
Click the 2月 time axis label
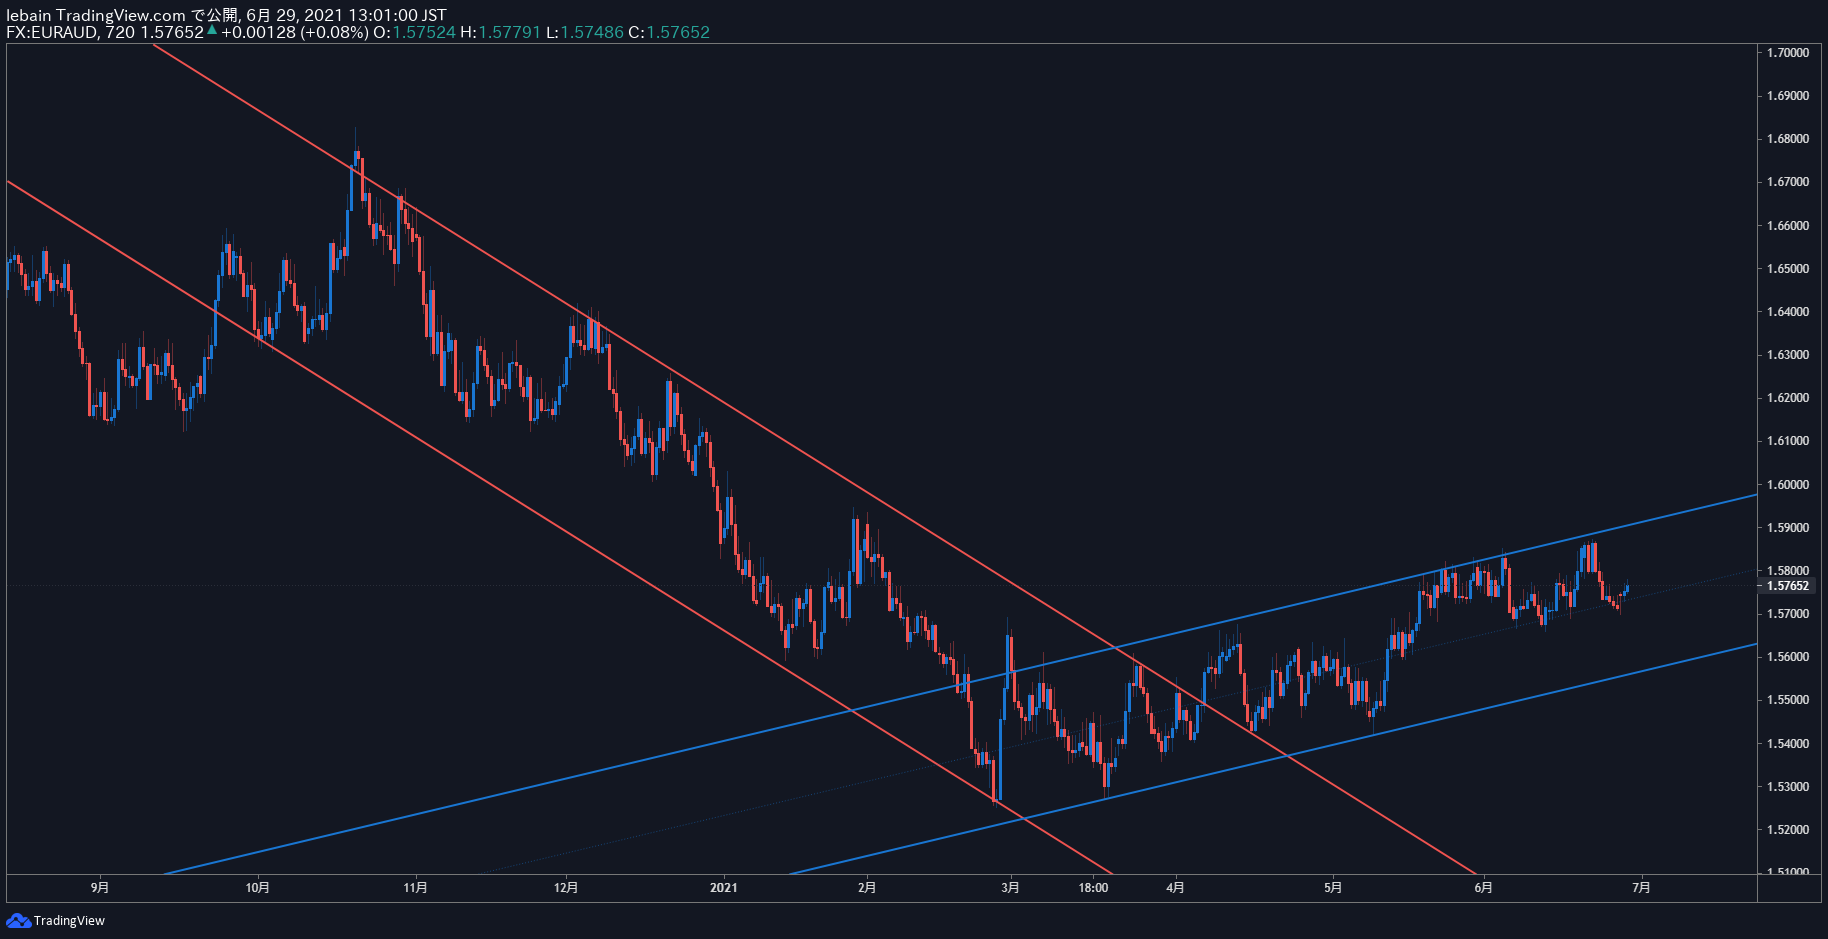(867, 887)
